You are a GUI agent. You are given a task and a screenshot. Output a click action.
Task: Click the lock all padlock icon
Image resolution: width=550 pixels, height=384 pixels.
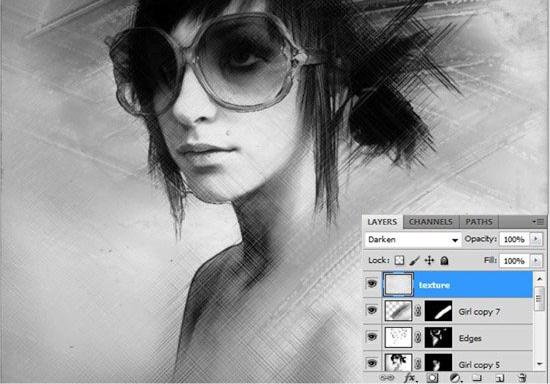[x=444, y=260]
